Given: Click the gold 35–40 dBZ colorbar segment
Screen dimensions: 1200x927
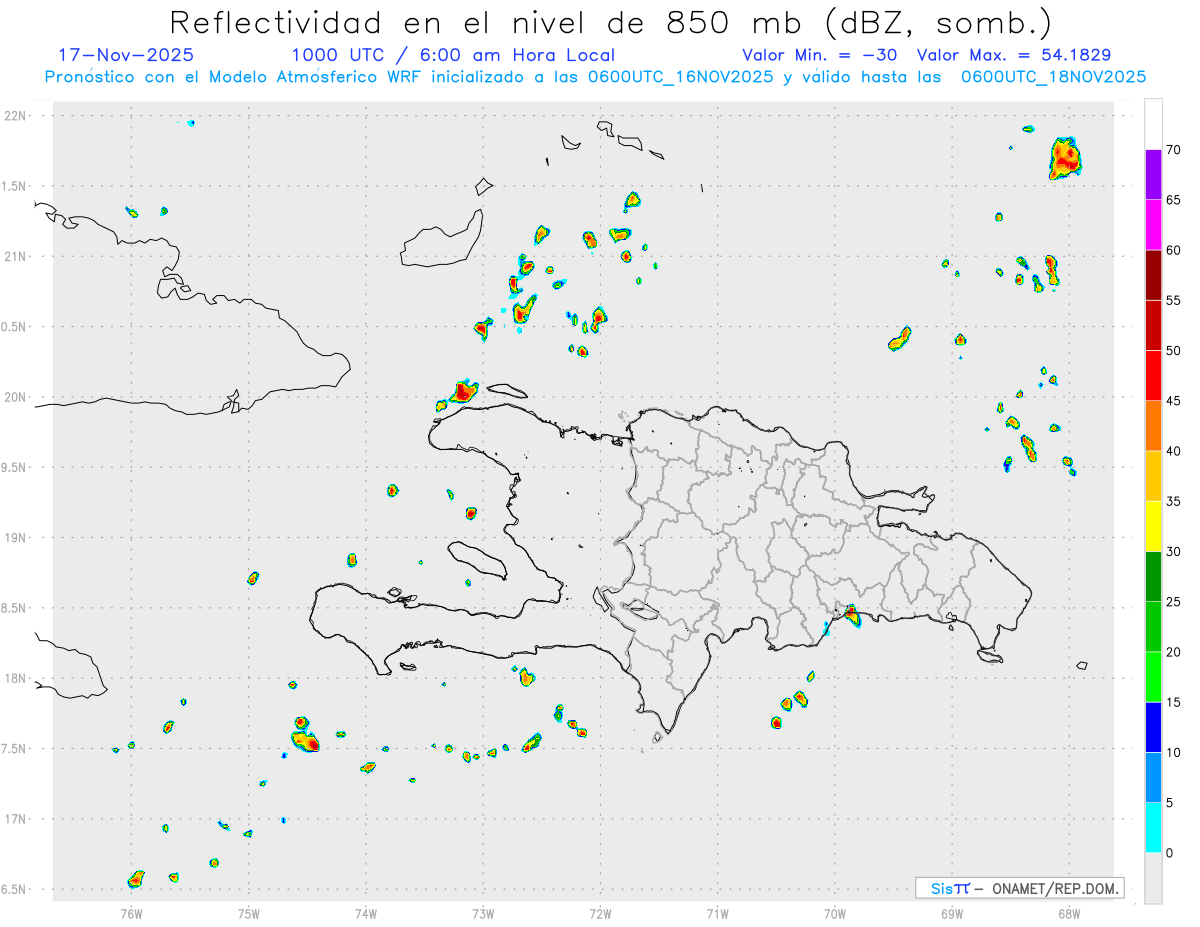Looking at the screenshot, I should pyautogui.click(x=1153, y=476).
